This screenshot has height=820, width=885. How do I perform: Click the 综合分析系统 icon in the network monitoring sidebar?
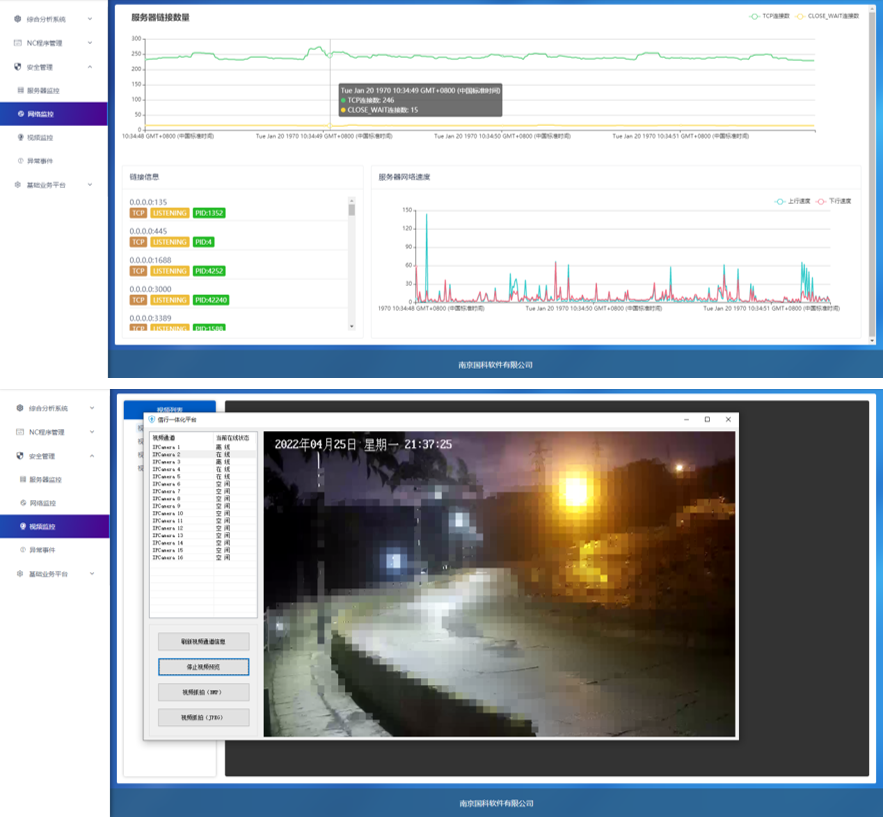coord(18,19)
